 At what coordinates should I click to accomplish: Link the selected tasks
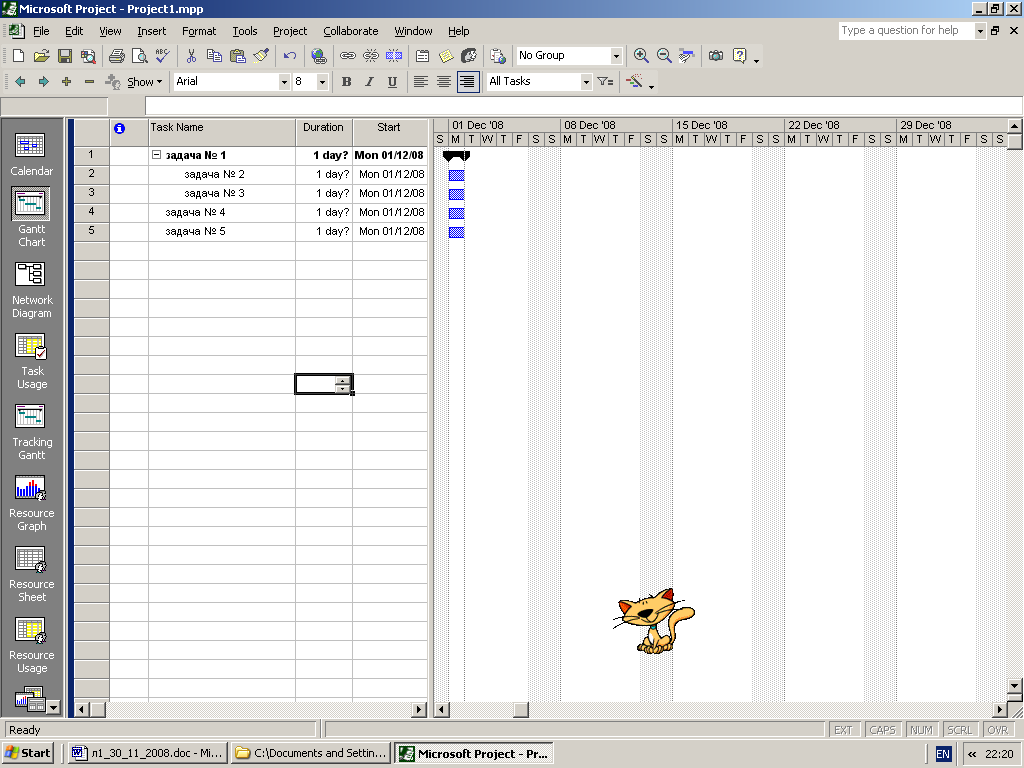click(347, 56)
